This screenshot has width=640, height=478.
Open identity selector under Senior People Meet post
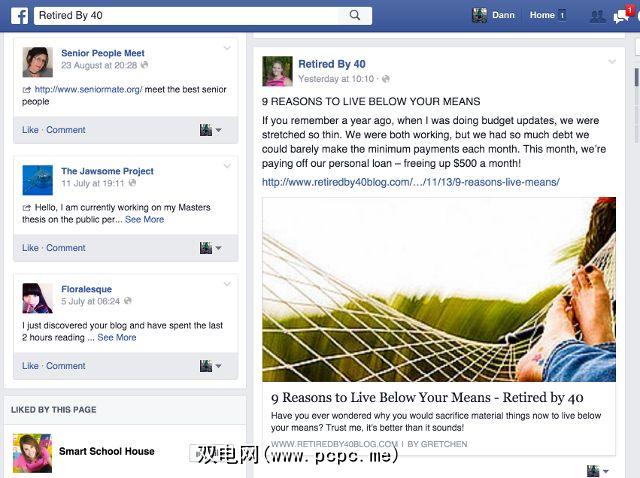(211, 130)
